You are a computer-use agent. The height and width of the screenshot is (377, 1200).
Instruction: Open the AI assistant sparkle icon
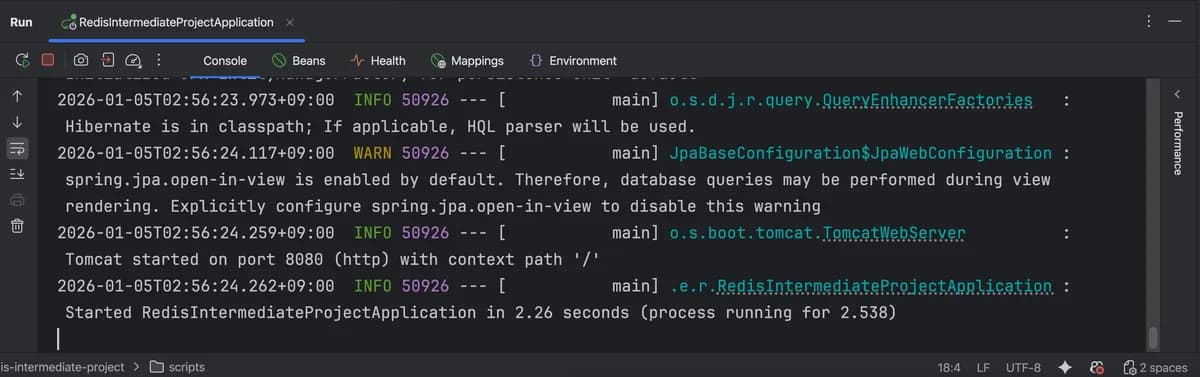[1066, 367]
